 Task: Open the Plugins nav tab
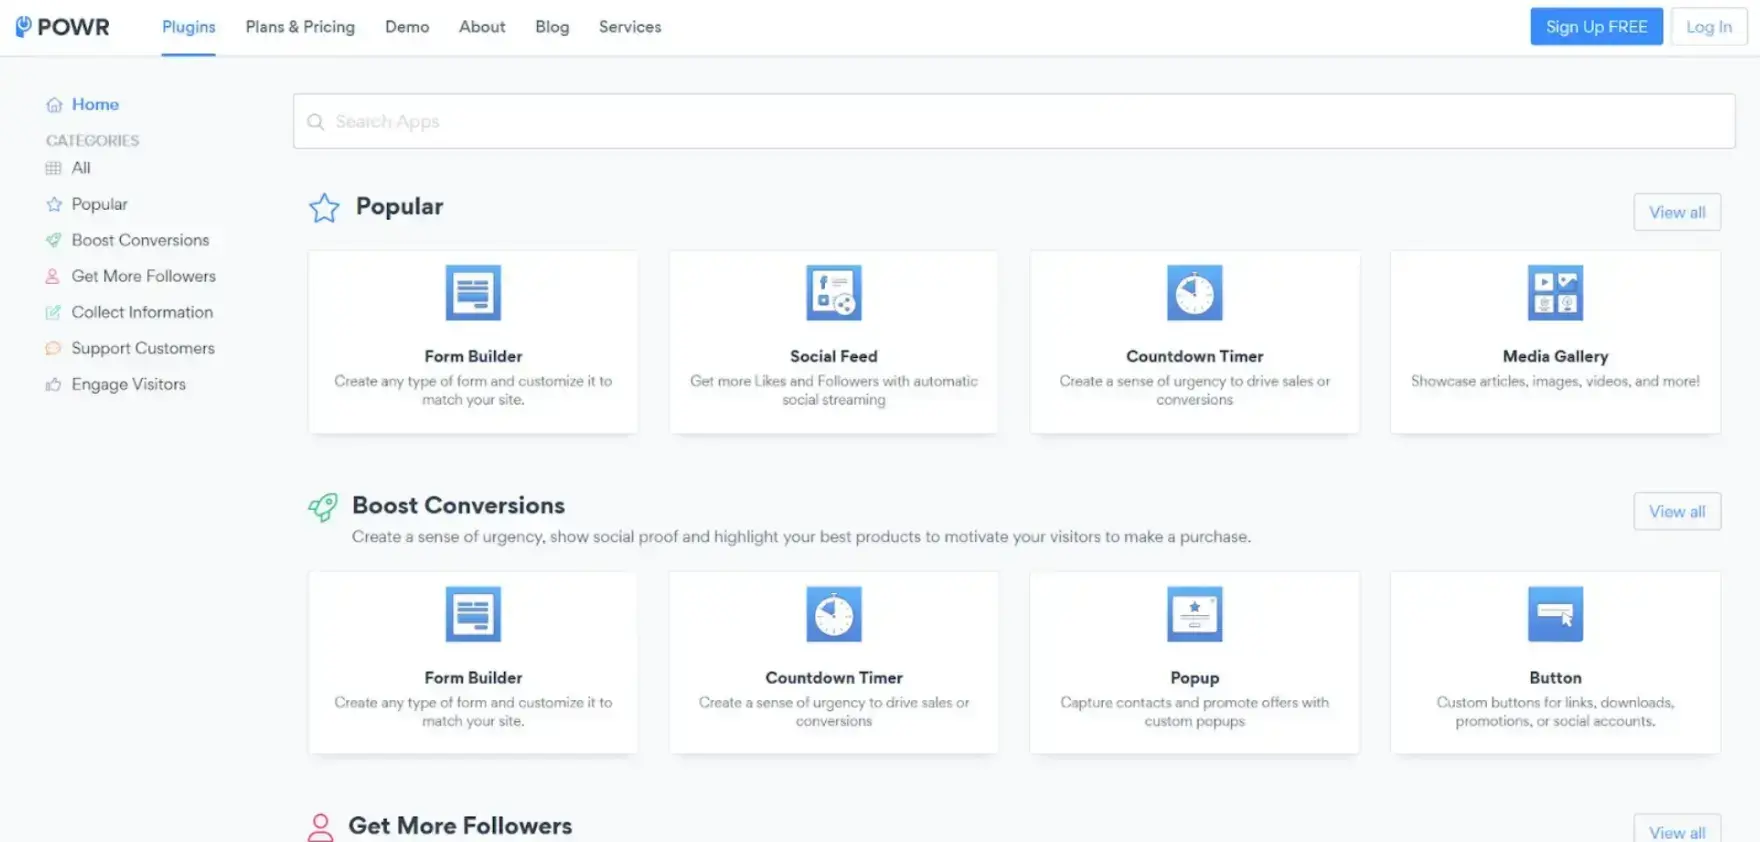click(188, 27)
